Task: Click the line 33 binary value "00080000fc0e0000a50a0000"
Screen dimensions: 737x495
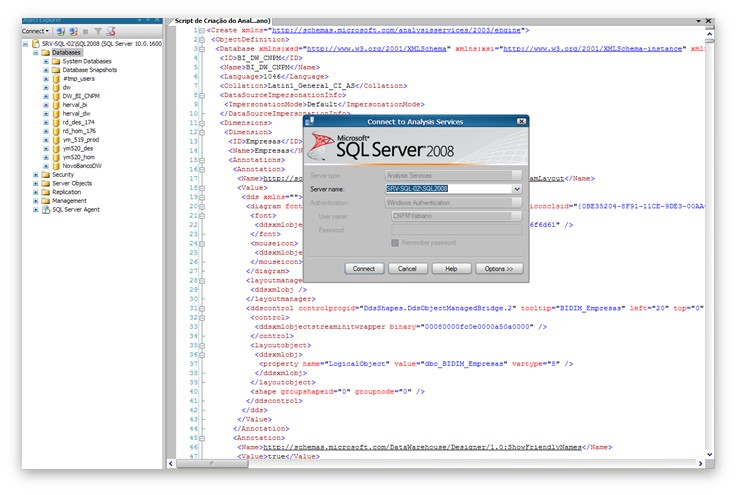Action: click(477, 327)
